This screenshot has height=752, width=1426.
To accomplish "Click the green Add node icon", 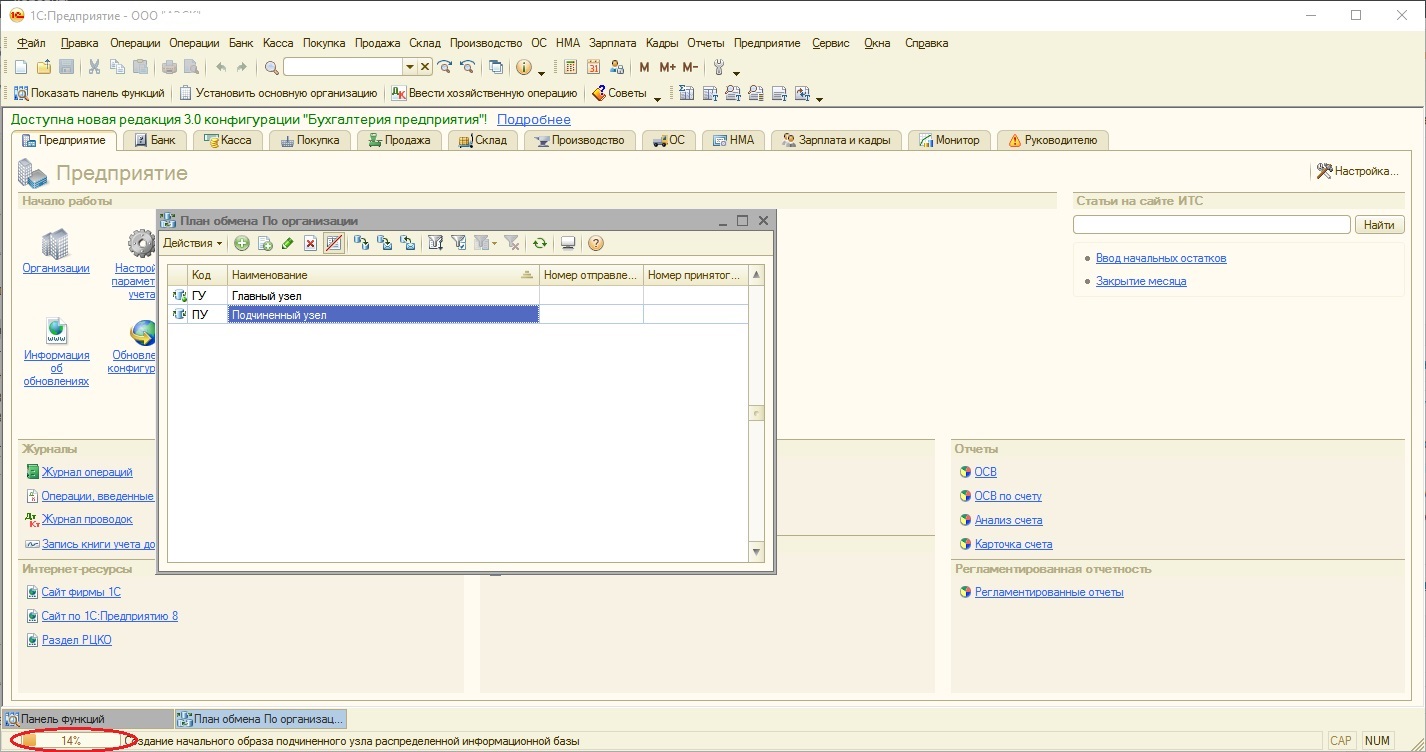I will (241, 243).
